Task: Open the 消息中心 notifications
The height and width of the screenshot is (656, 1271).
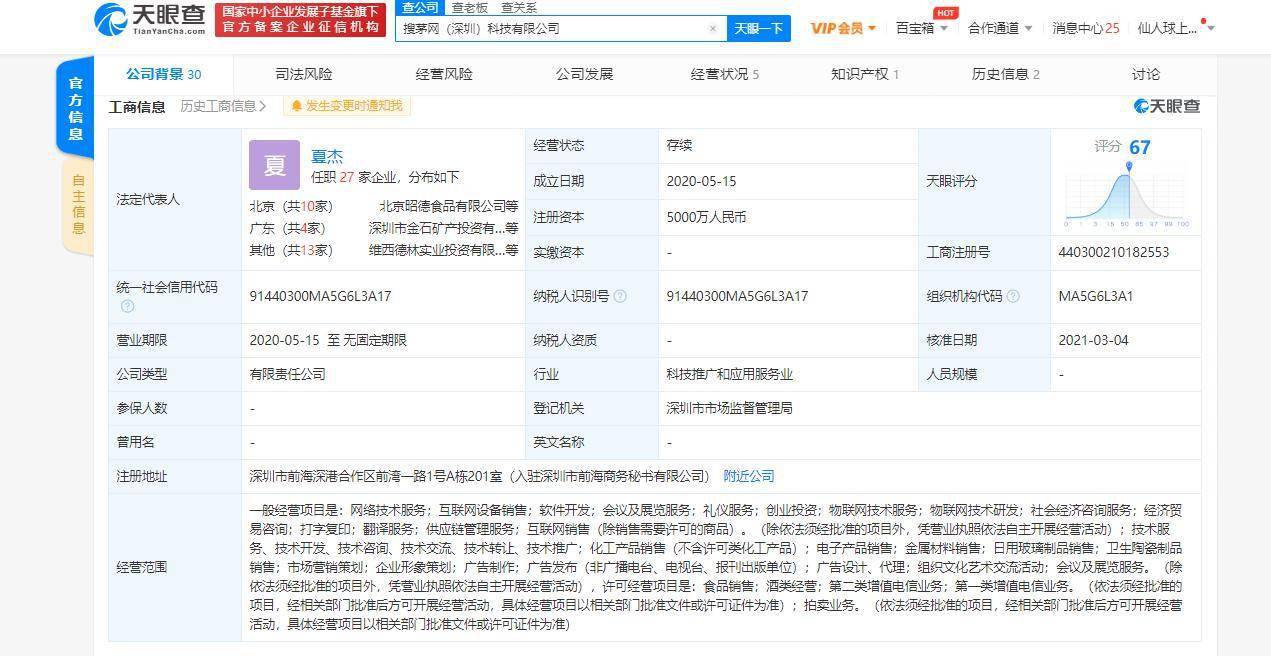Action: (x=1085, y=28)
